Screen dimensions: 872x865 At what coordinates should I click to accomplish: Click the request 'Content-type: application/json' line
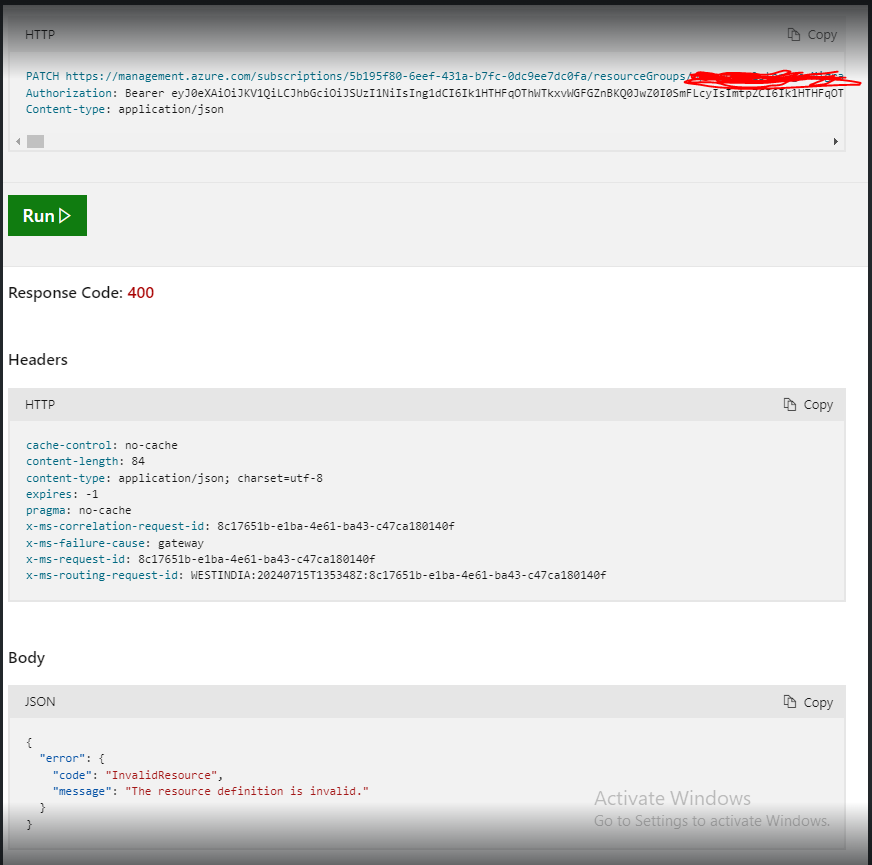(125, 109)
